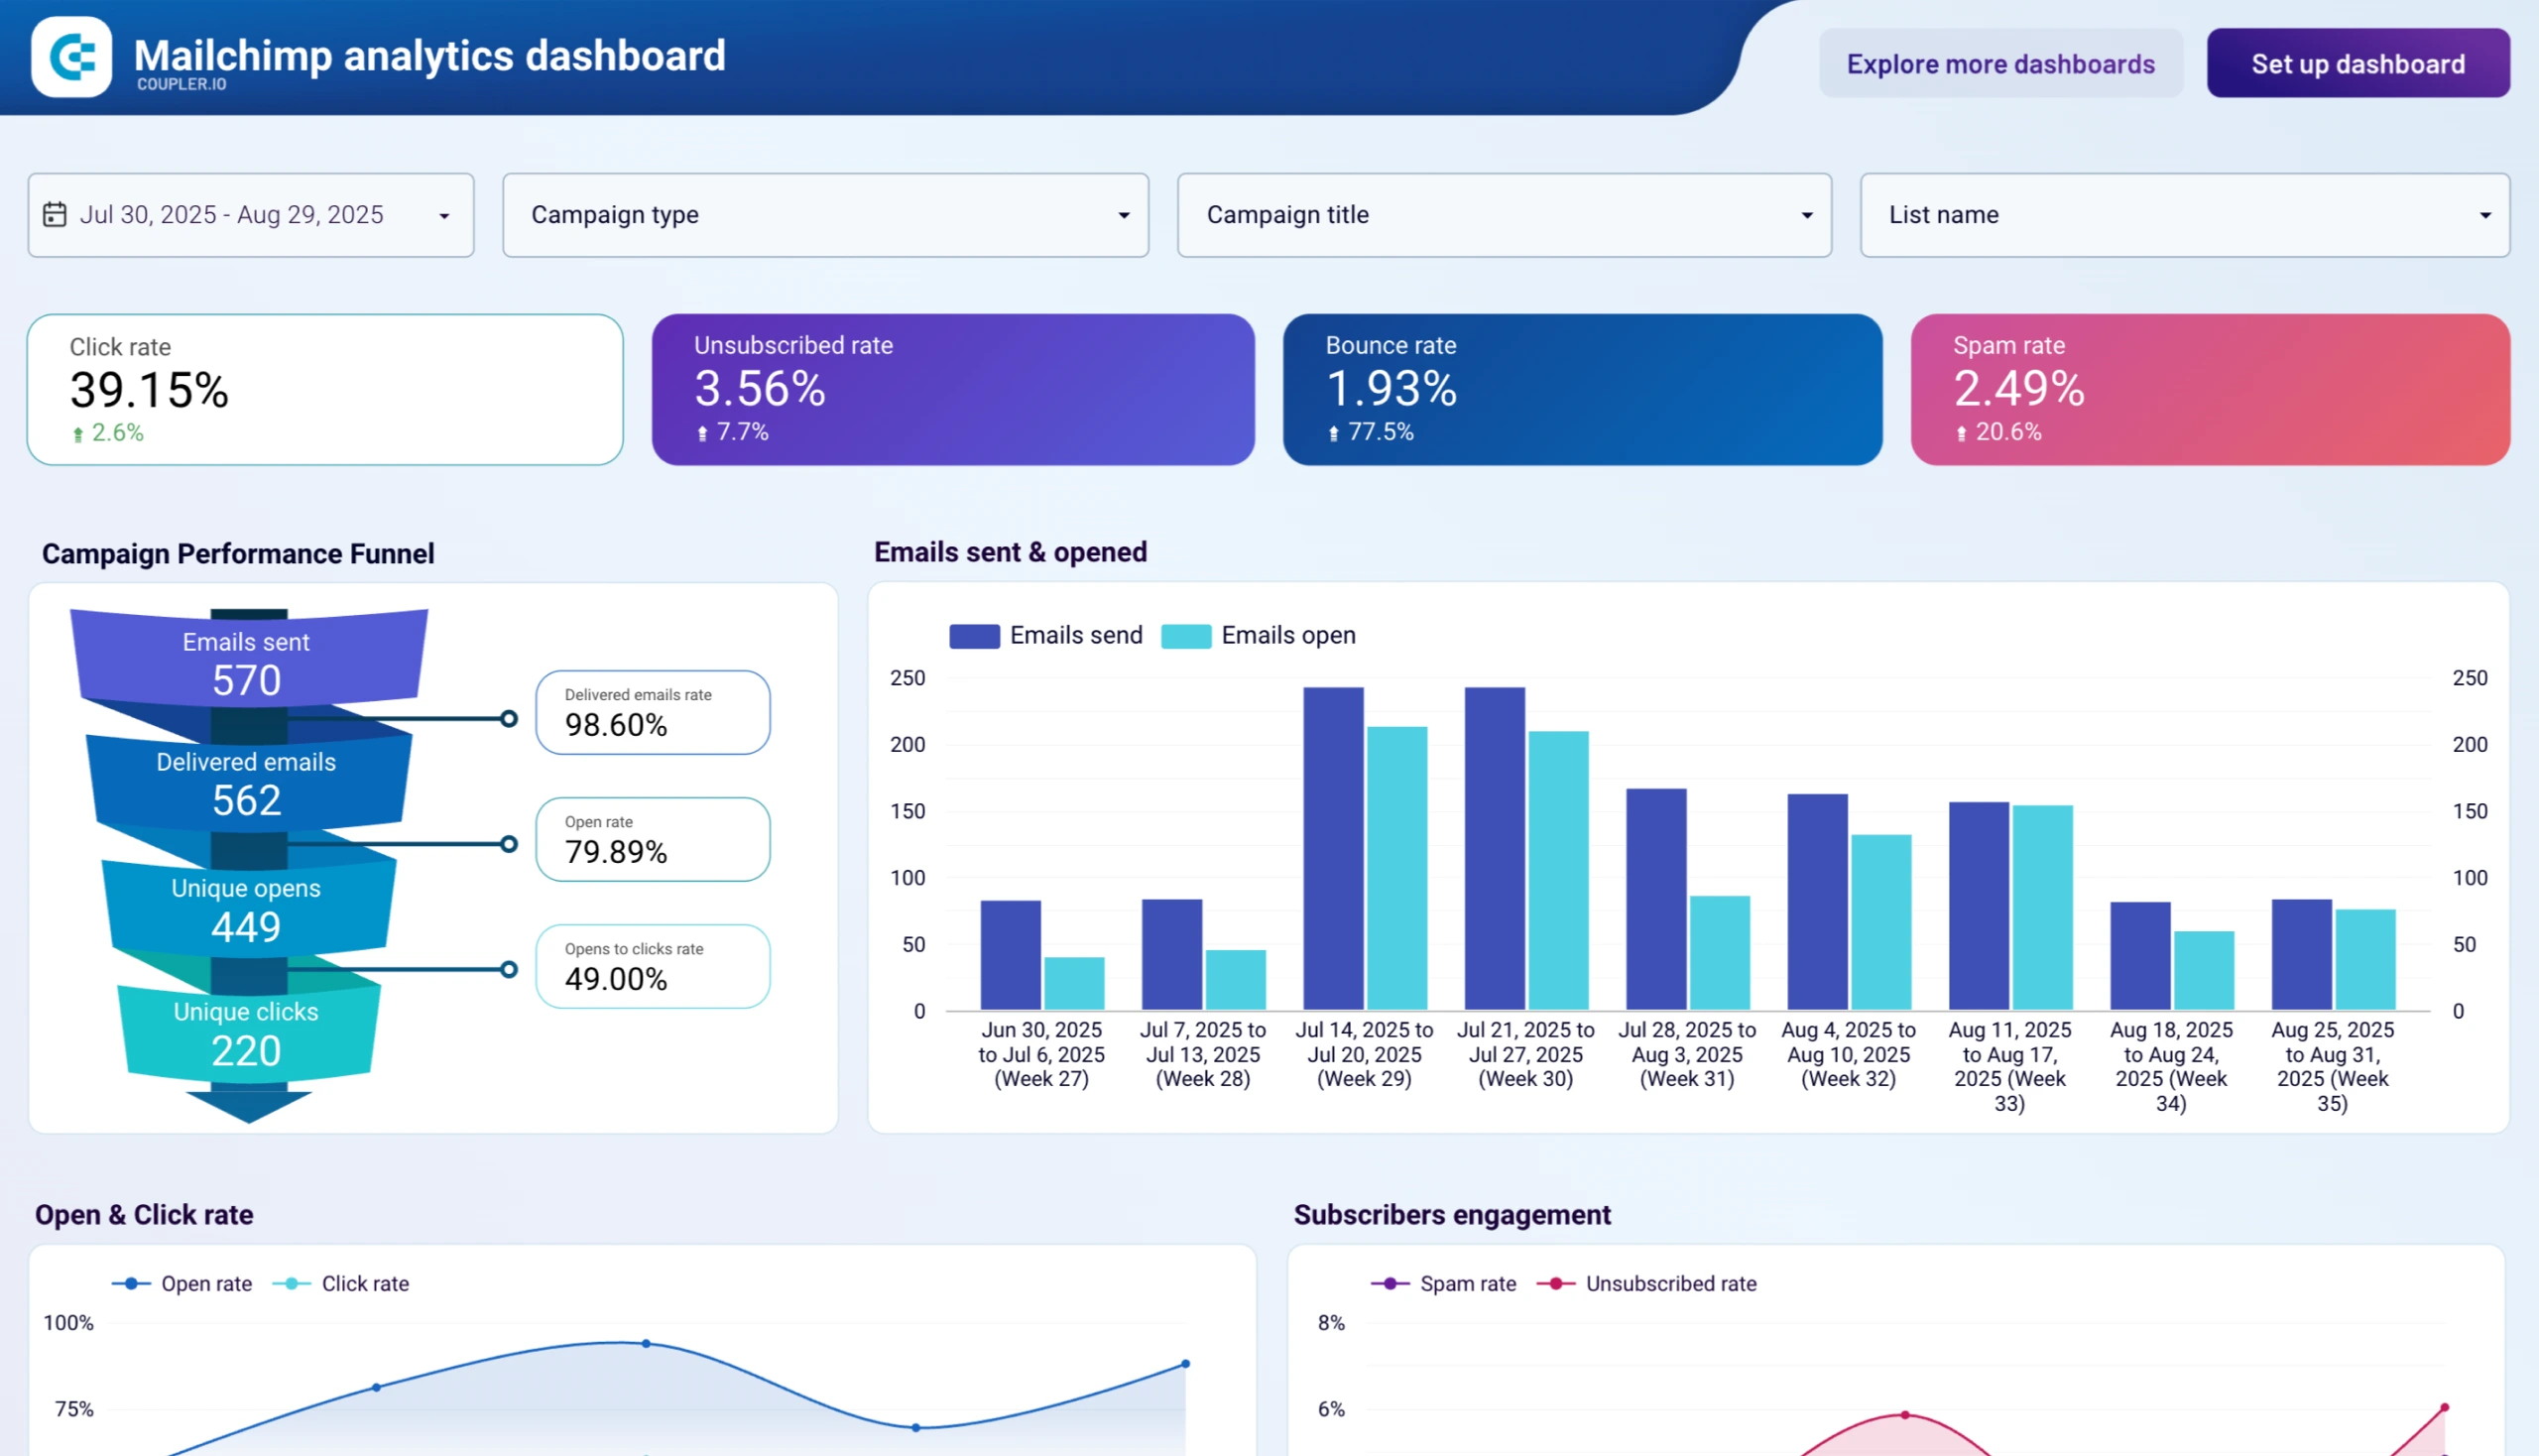The height and width of the screenshot is (1456, 2539).
Task: Click the increase arrow on Bounce rate card
Action: pyautogui.click(x=1333, y=433)
